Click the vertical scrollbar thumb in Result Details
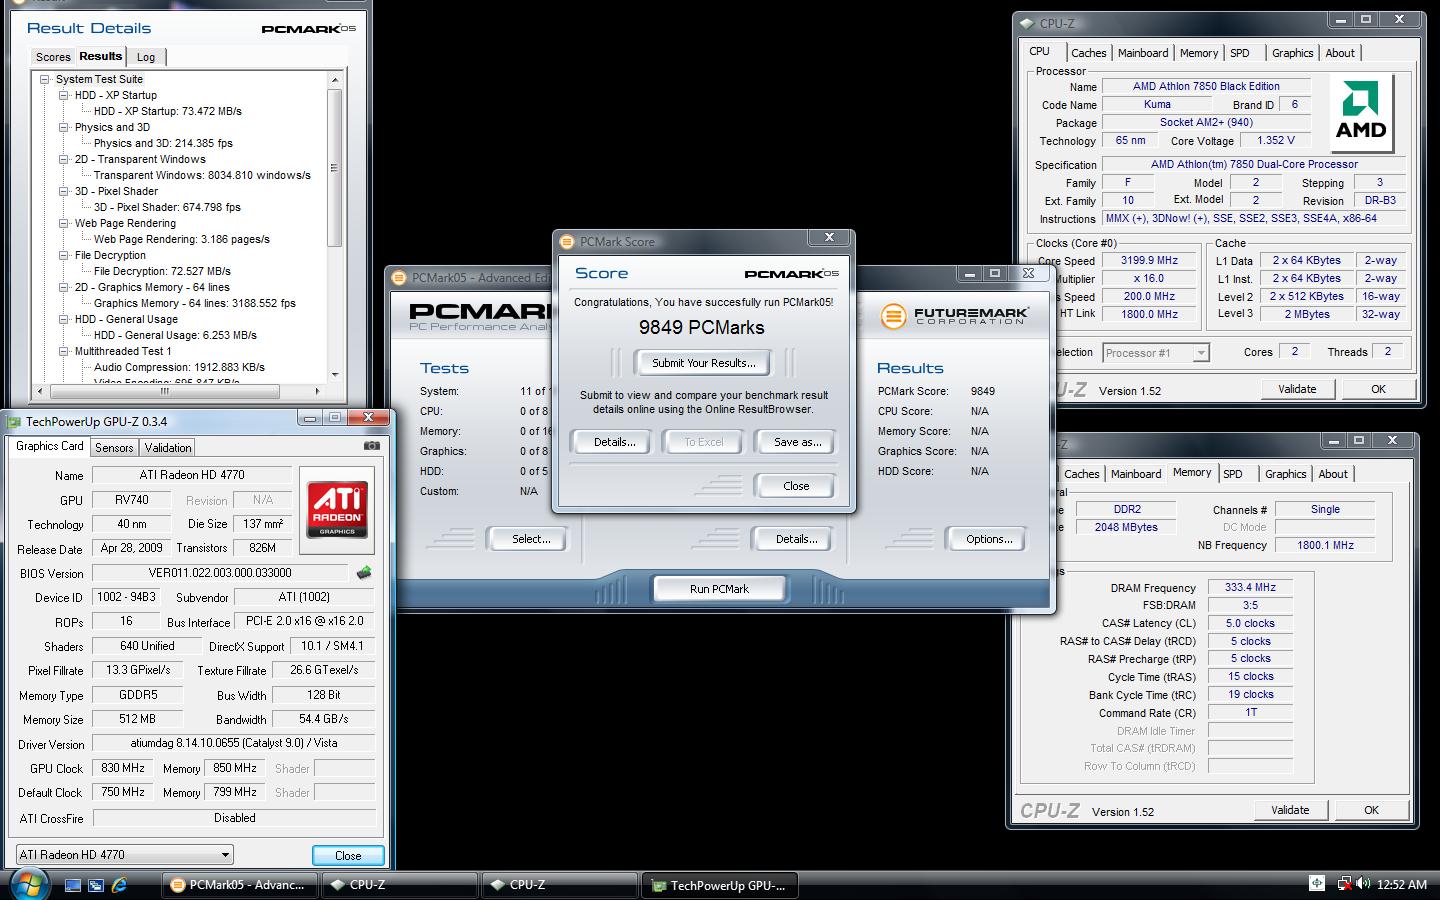The image size is (1440, 900). point(335,168)
